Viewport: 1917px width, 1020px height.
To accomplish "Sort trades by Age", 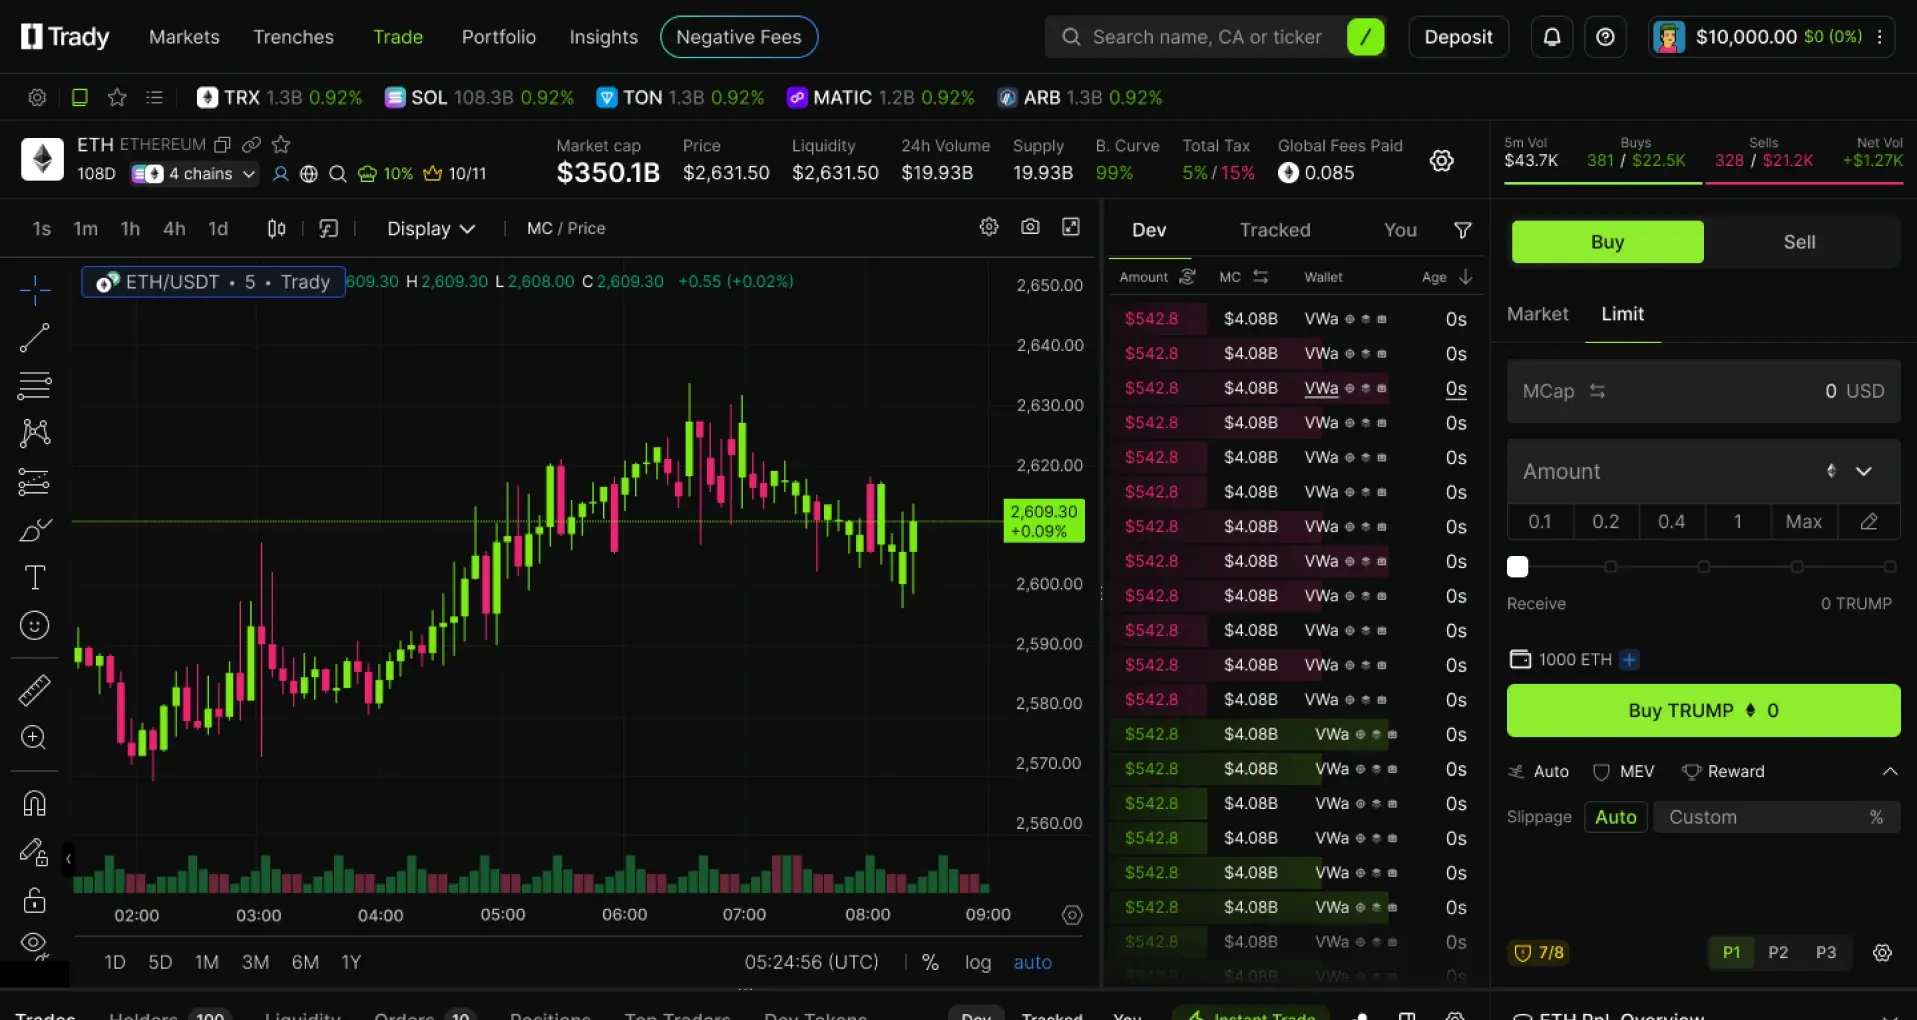I will point(1447,277).
